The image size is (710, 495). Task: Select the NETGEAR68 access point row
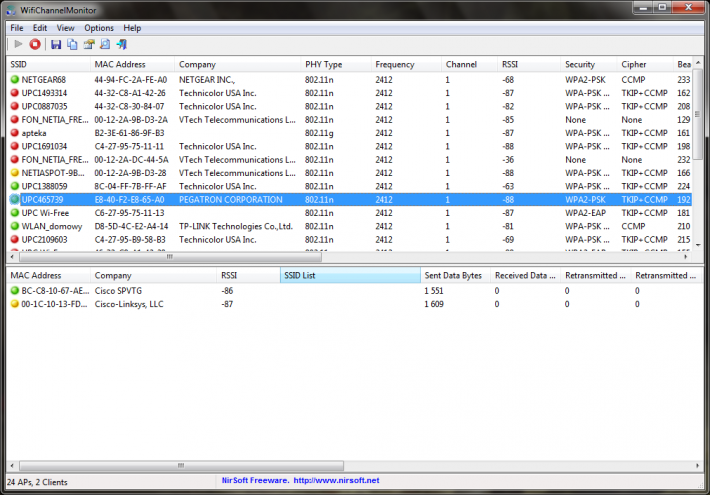point(350,80)
